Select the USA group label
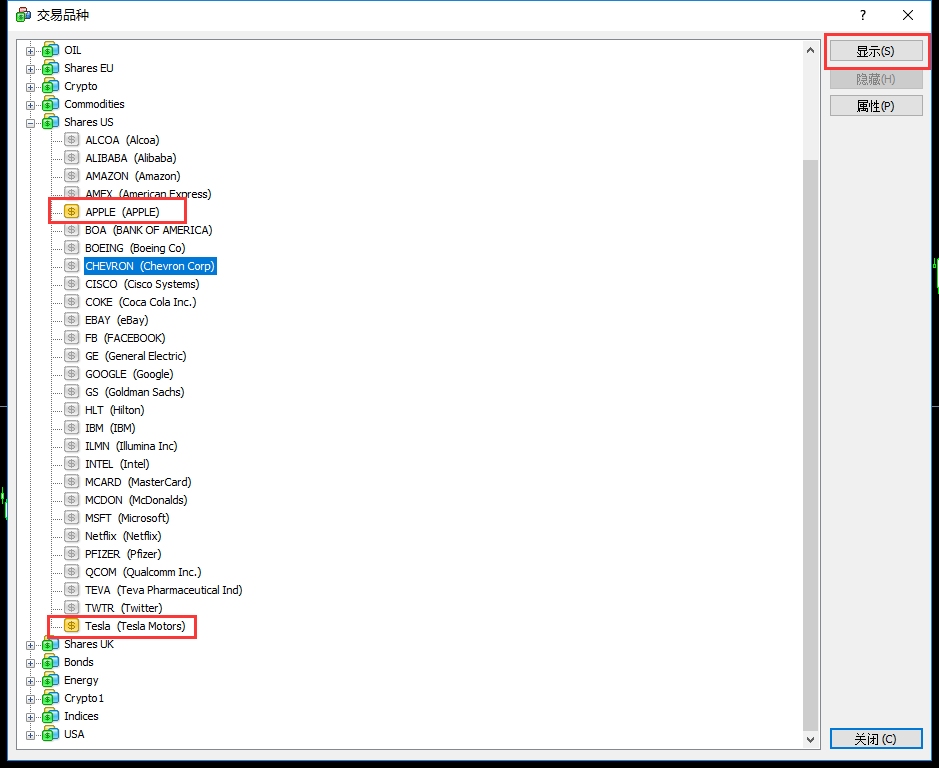Viewport: 939px width, 768px height. [74, 734]
